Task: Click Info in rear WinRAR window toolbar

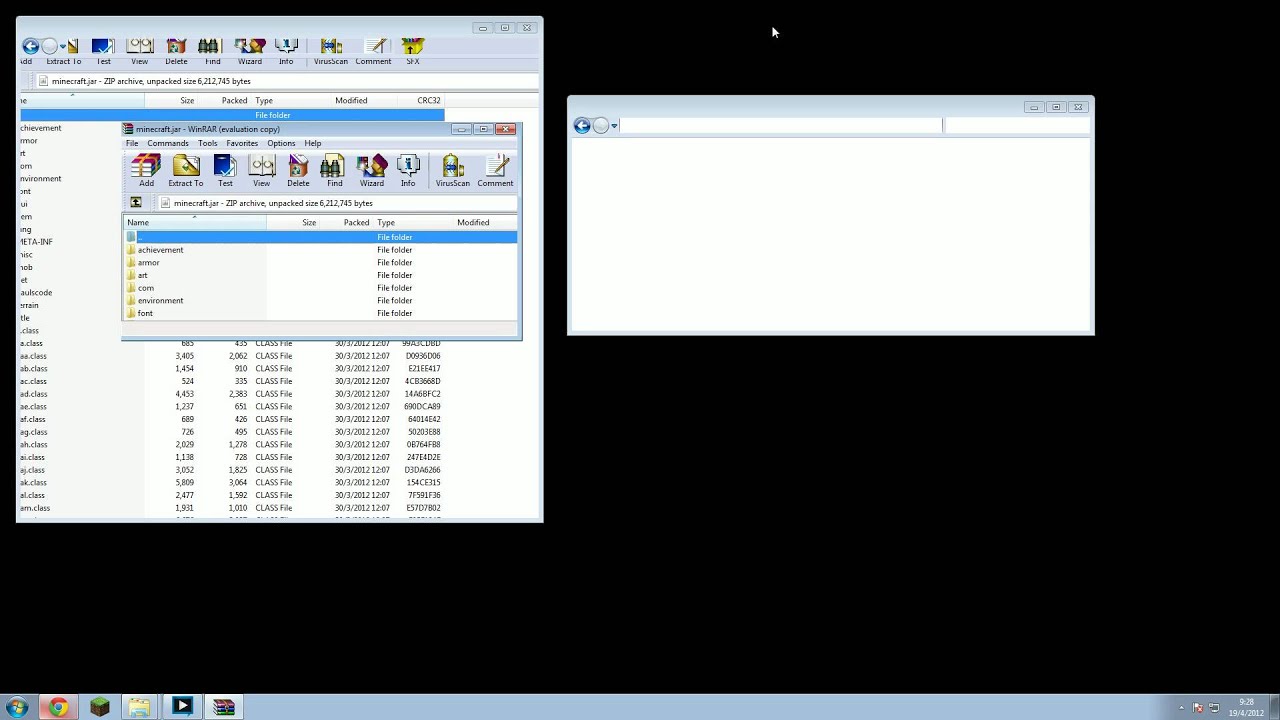Action: 286,52
